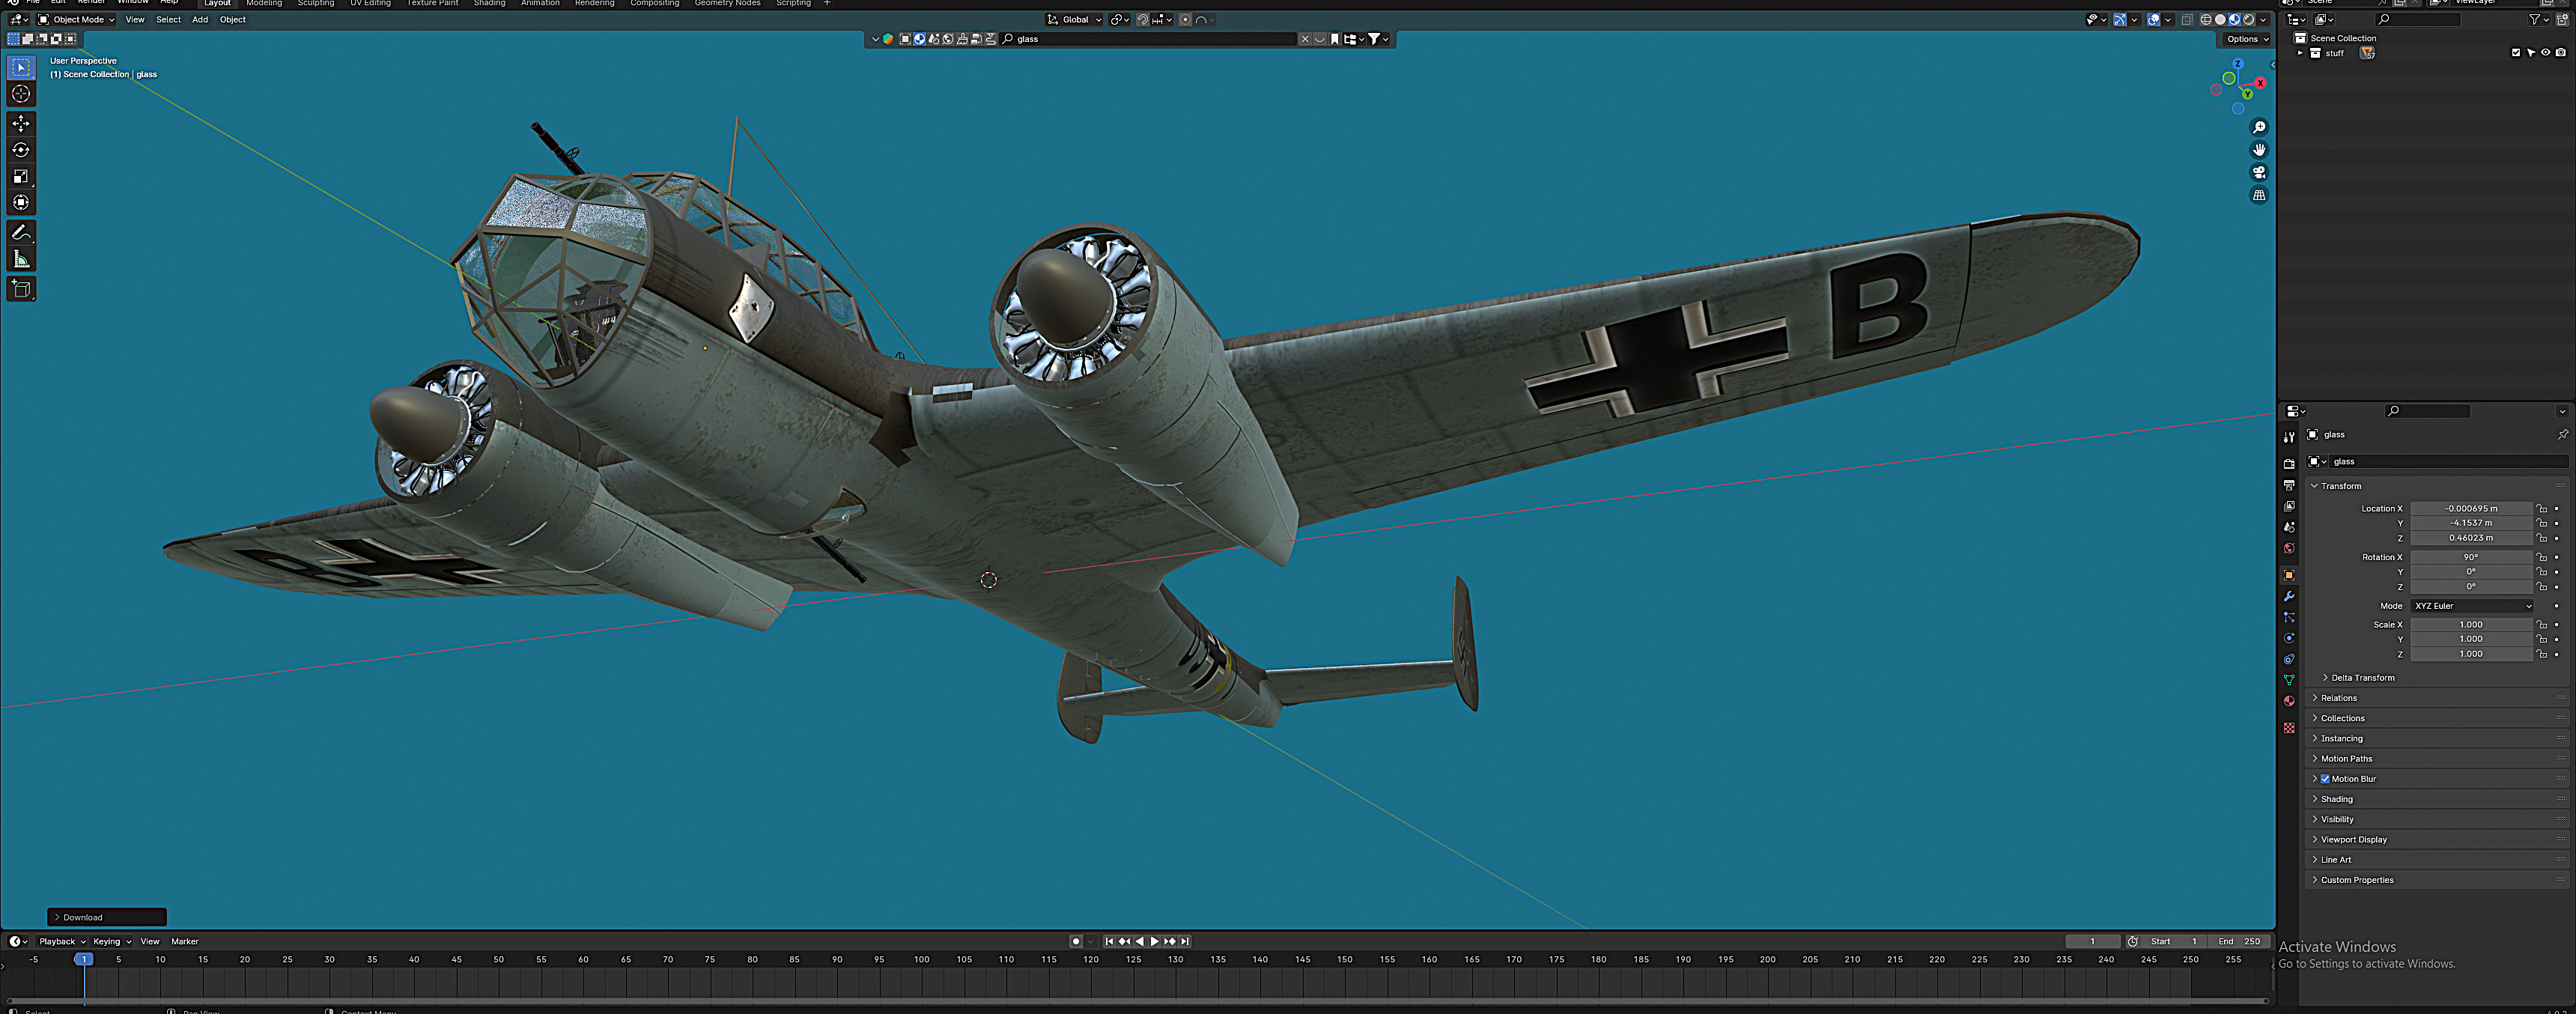Click the pan hand viewport gizmo
This screenshot has width=2576, height=1014.
click(x=2258, y=150)
